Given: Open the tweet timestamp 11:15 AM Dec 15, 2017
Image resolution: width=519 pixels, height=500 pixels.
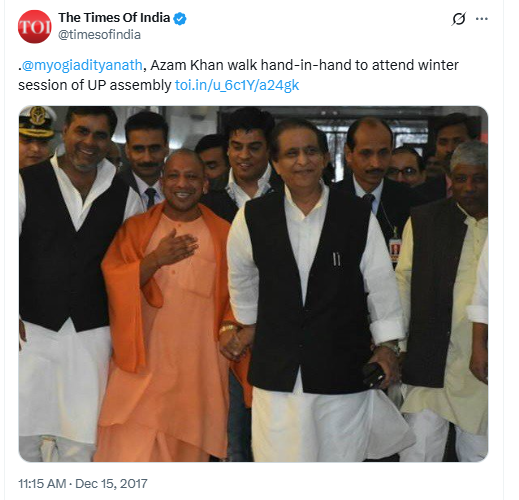Looking at the screenshot, I should (x=83, y=484).
